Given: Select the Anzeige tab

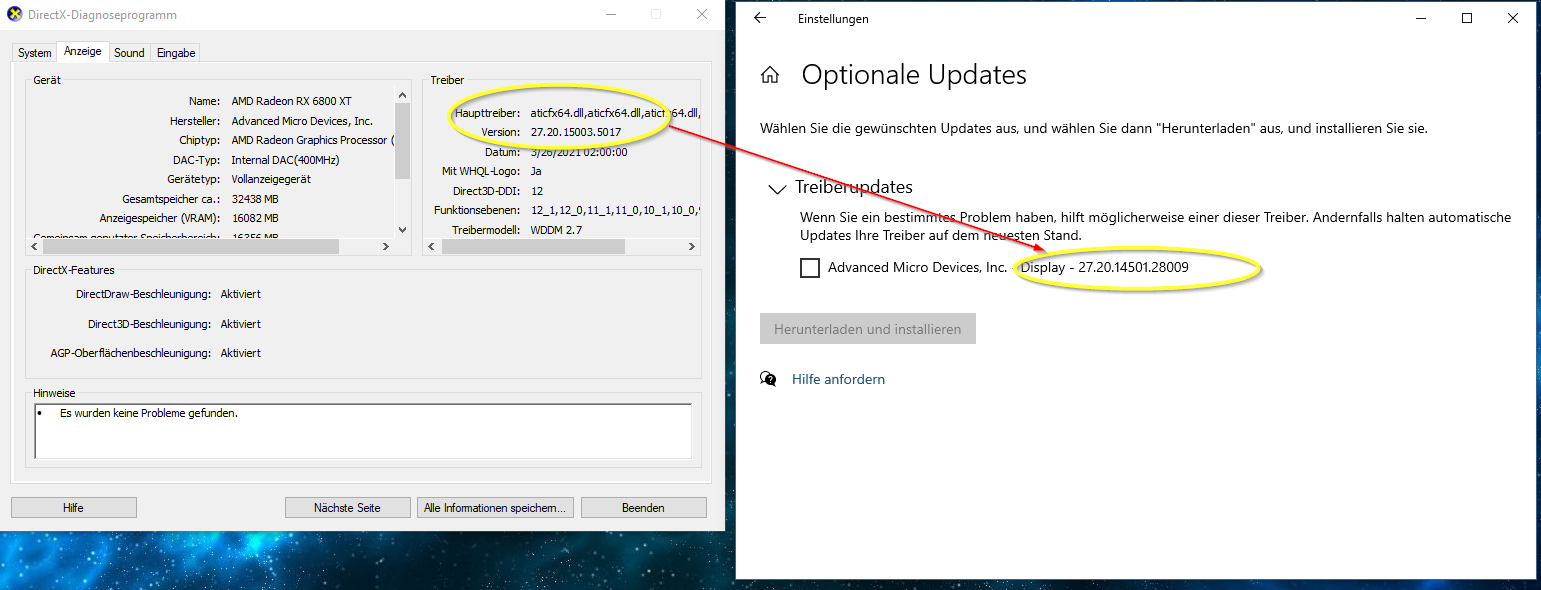Looking at the screenshot, I should [83, 52].
